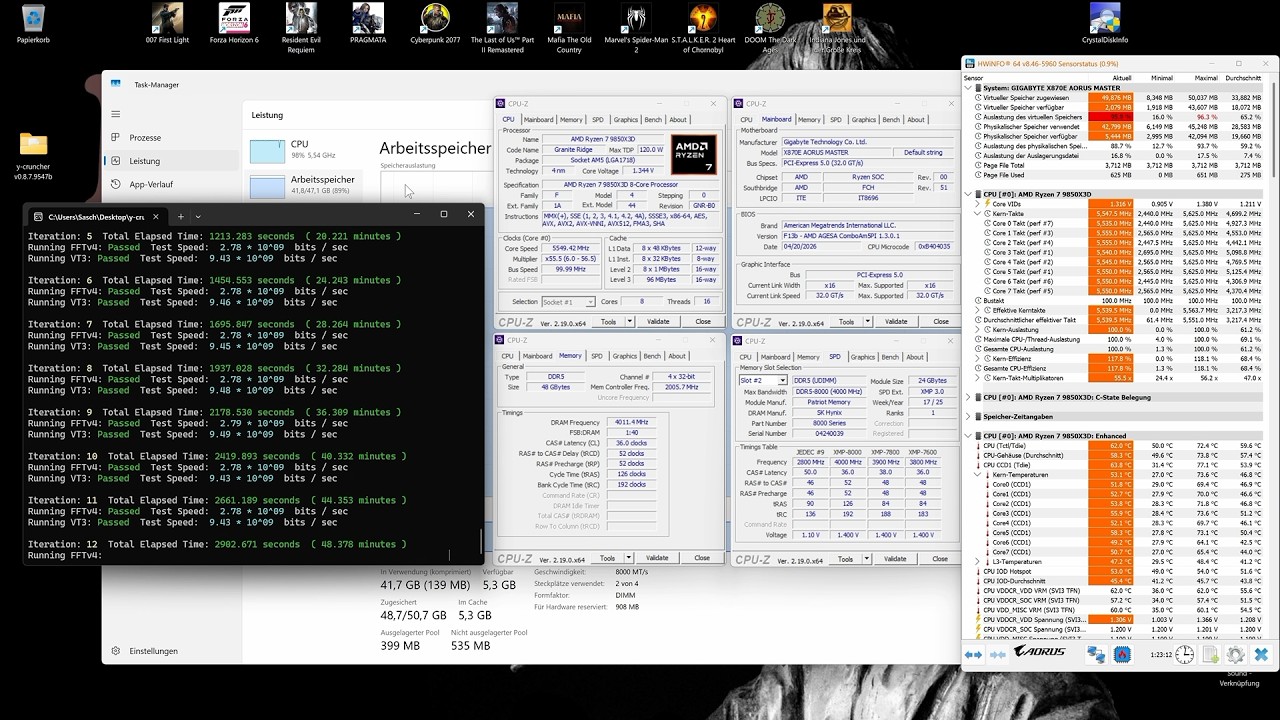1280x720 pixels.
Task: Collapse Kern-Takte sensor tree
Action: tap(978, 213)
